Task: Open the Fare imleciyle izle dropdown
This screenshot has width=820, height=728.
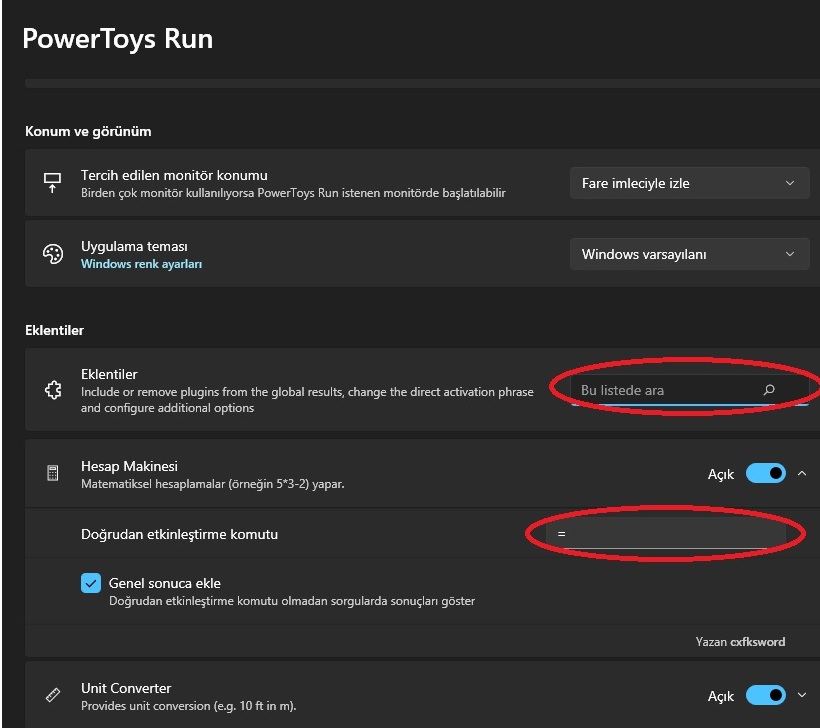Action: (689, 183)
